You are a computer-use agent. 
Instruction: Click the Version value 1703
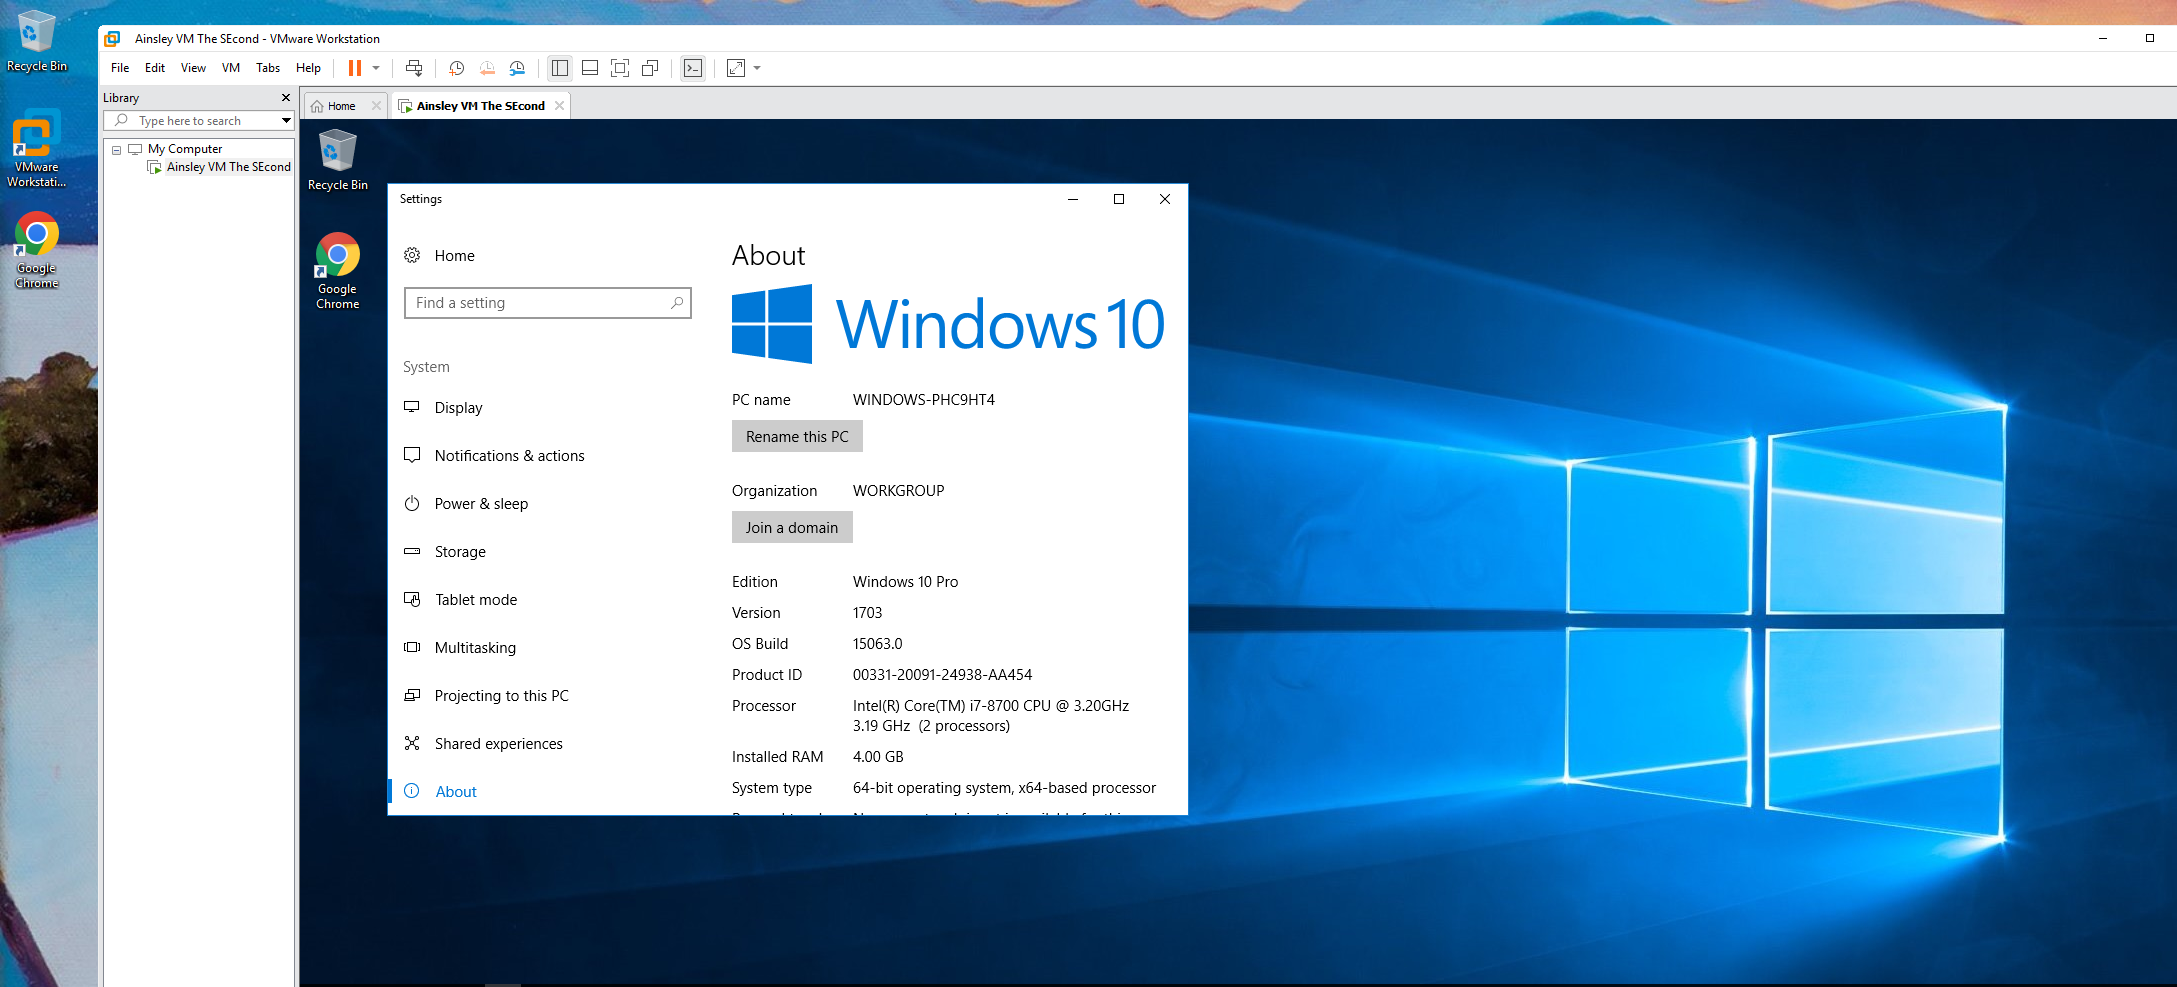[867, 613]
